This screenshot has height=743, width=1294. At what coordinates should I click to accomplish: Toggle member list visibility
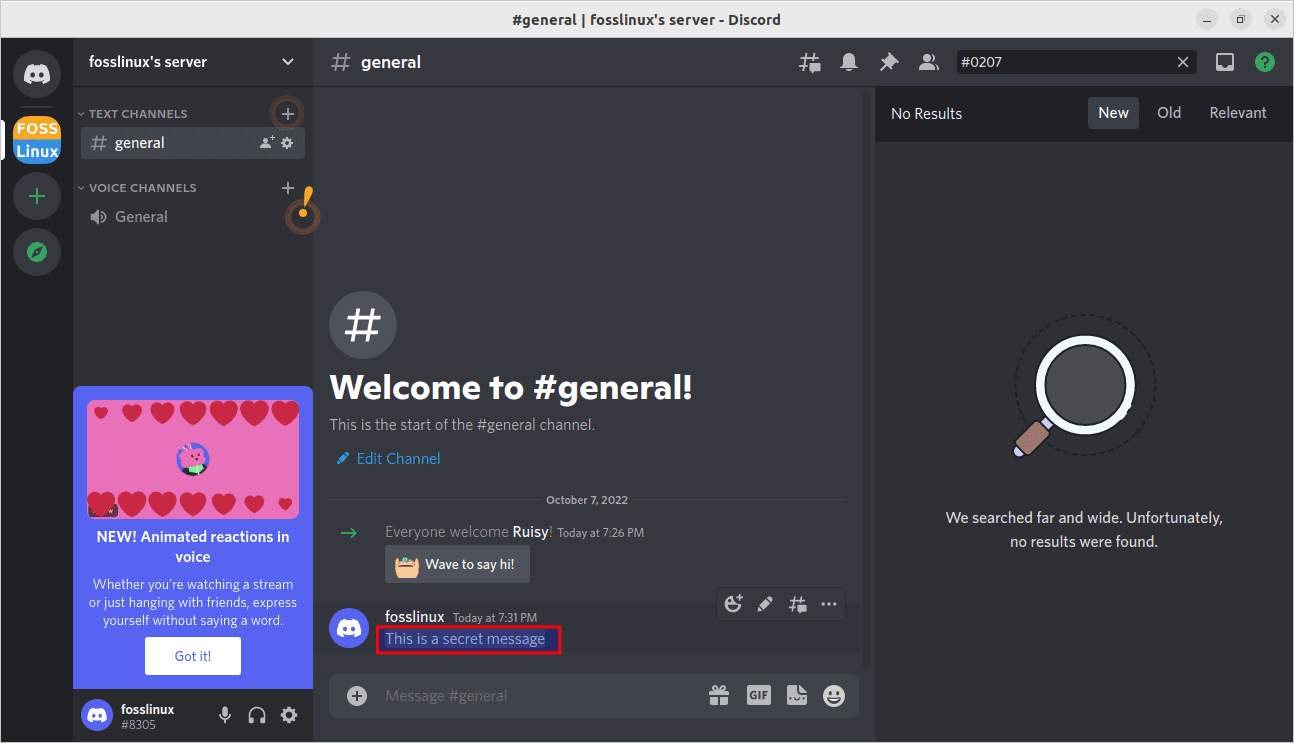928,62
